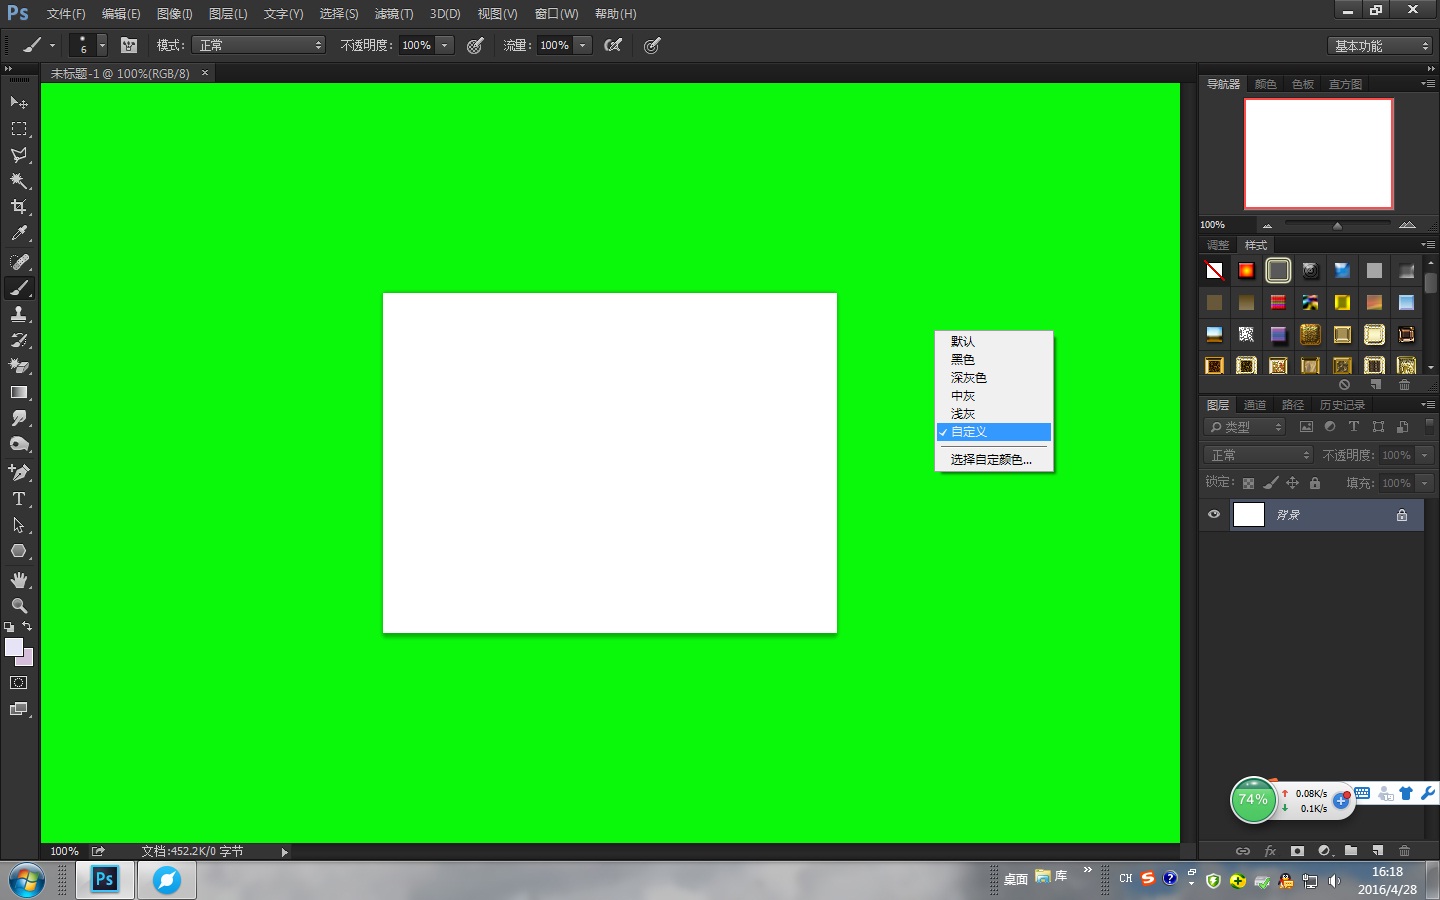Viewport: 1440px width, 900px height.
Task: Select the Sponge tool
Action: pos(19,444)
